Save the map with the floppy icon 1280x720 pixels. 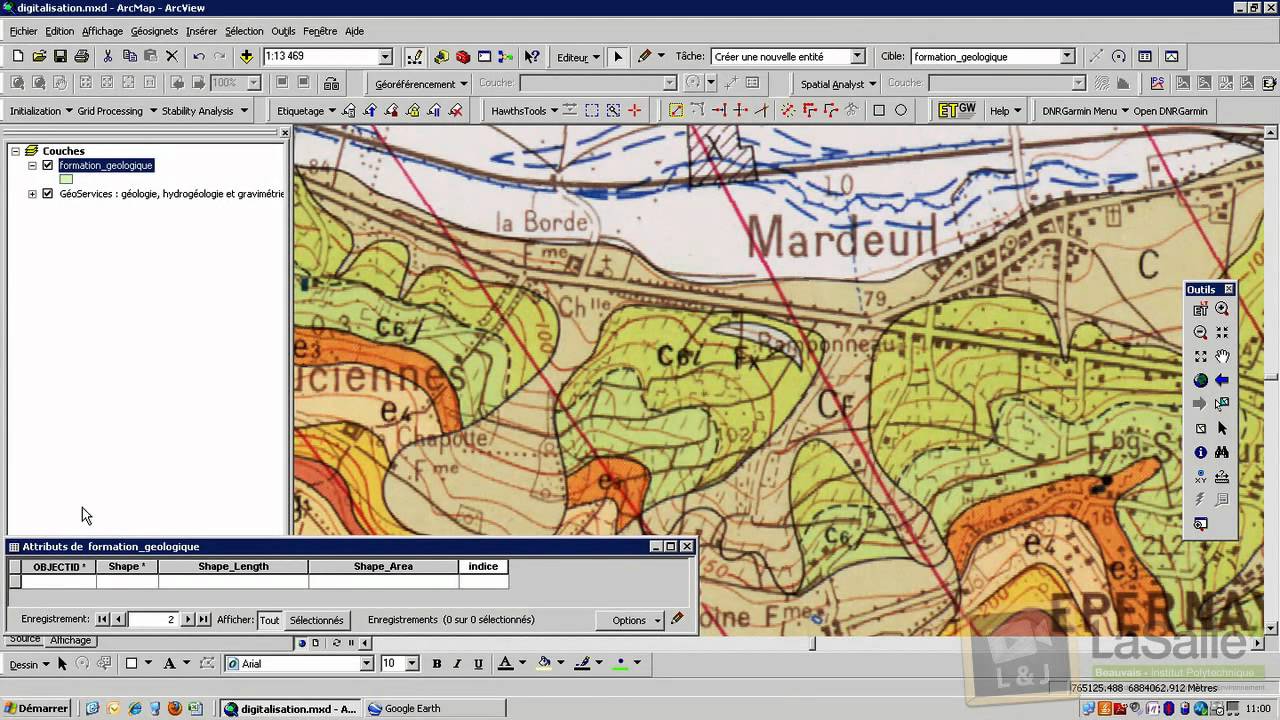pyautogui.click(x=60, y=57)
